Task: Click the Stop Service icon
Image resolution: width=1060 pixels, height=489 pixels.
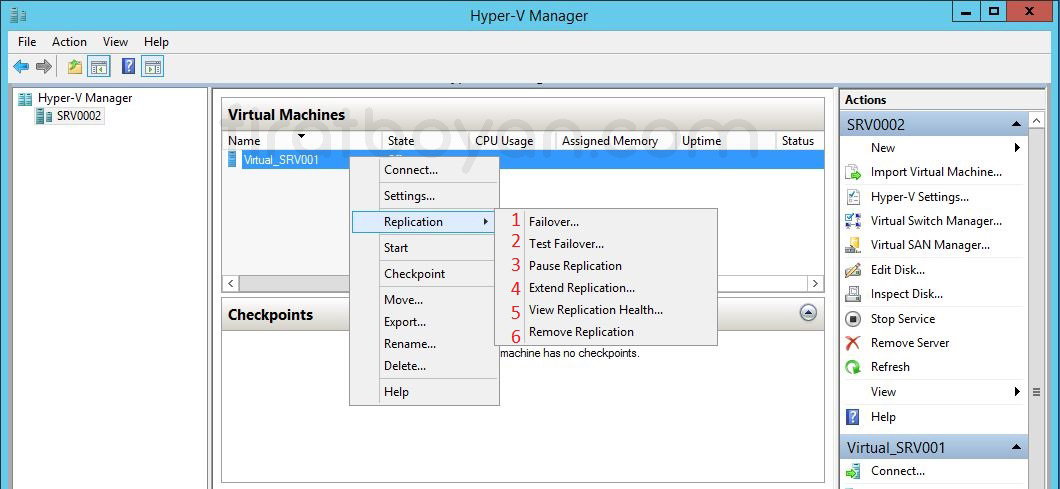Action: point(853,319)
